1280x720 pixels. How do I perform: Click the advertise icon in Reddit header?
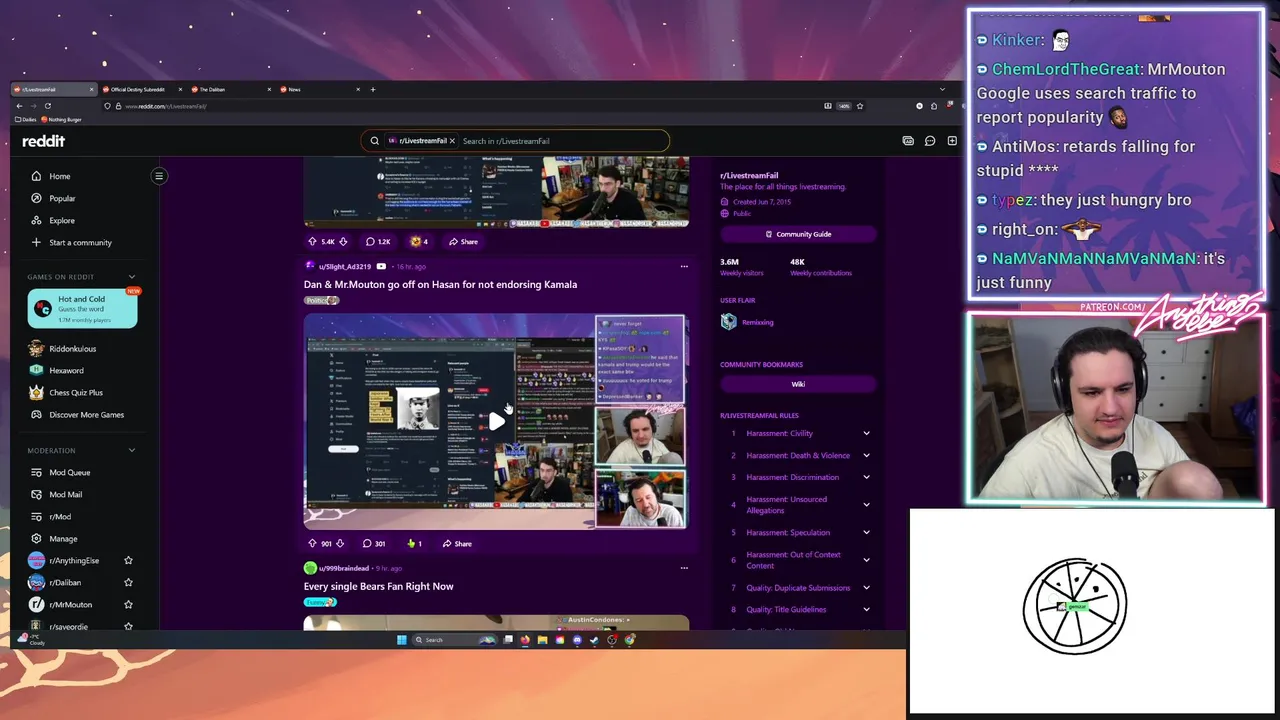(908, 141)
